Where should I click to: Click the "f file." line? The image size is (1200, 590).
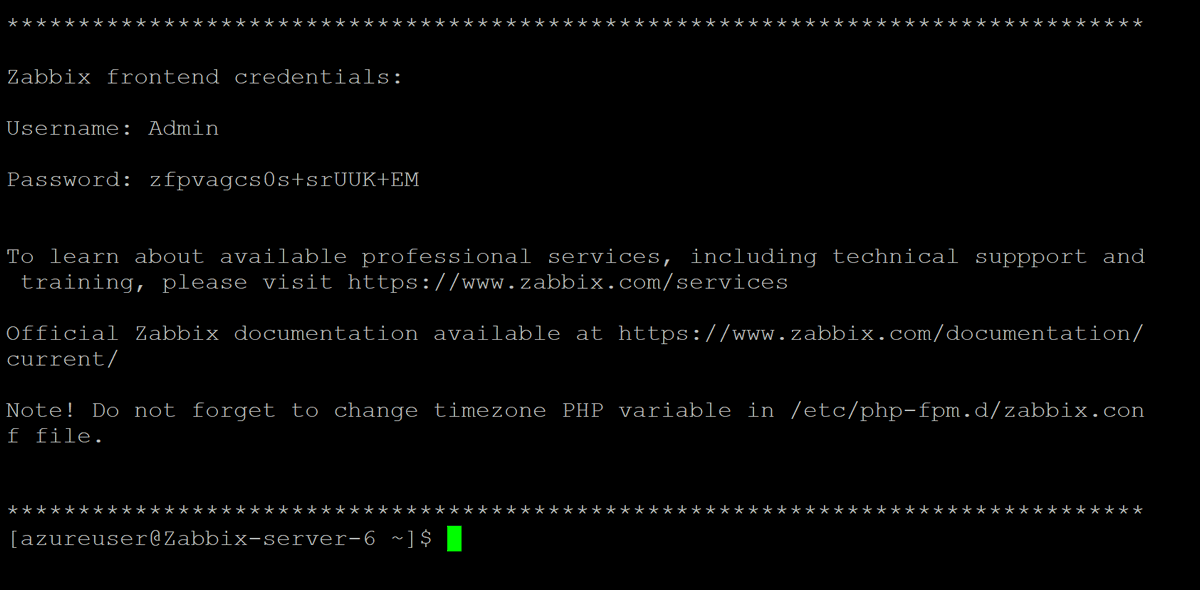coord(55,436)
